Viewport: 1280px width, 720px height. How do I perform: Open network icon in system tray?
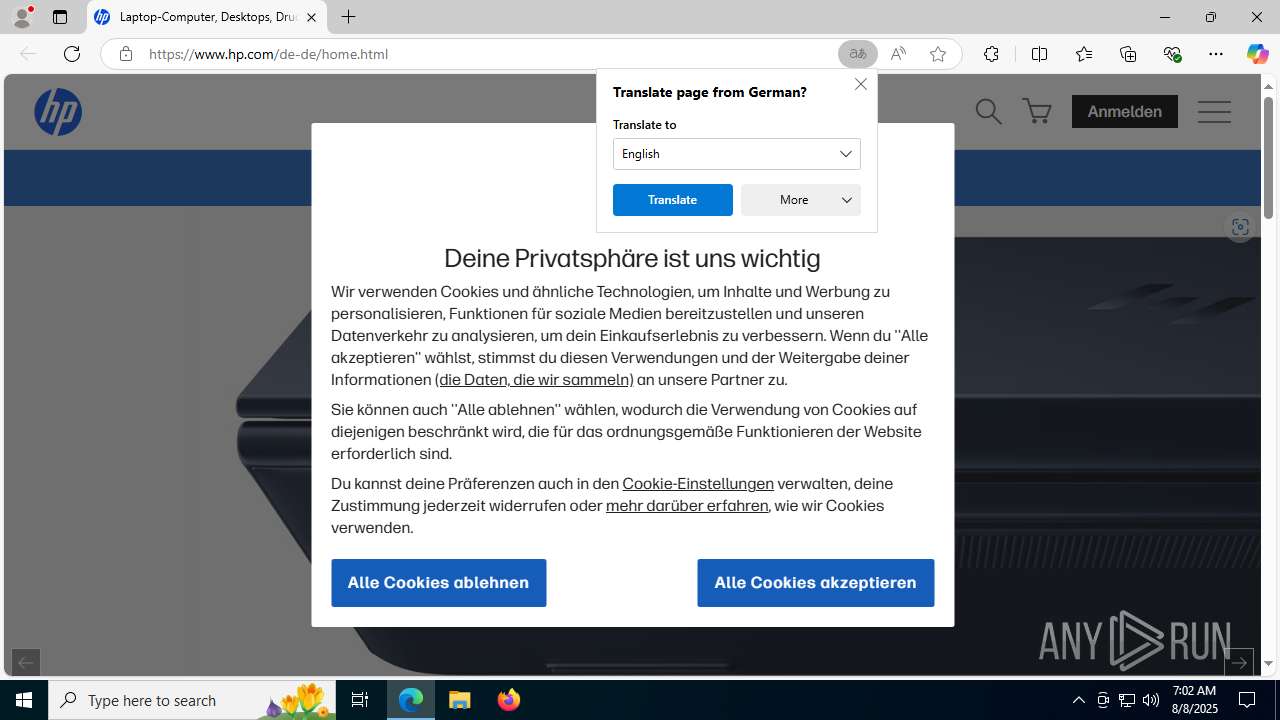(x=1127, y=700)
